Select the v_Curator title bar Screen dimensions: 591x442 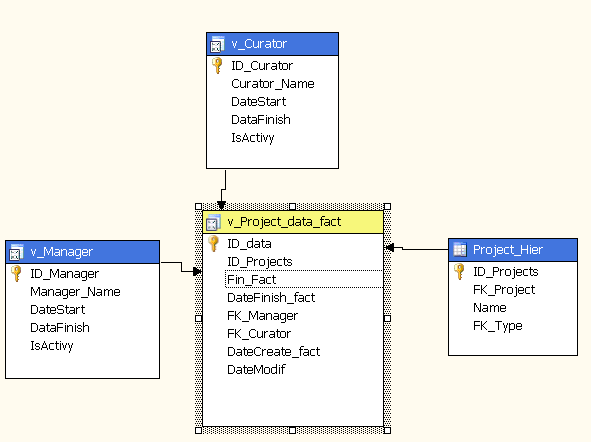(273, 44)
